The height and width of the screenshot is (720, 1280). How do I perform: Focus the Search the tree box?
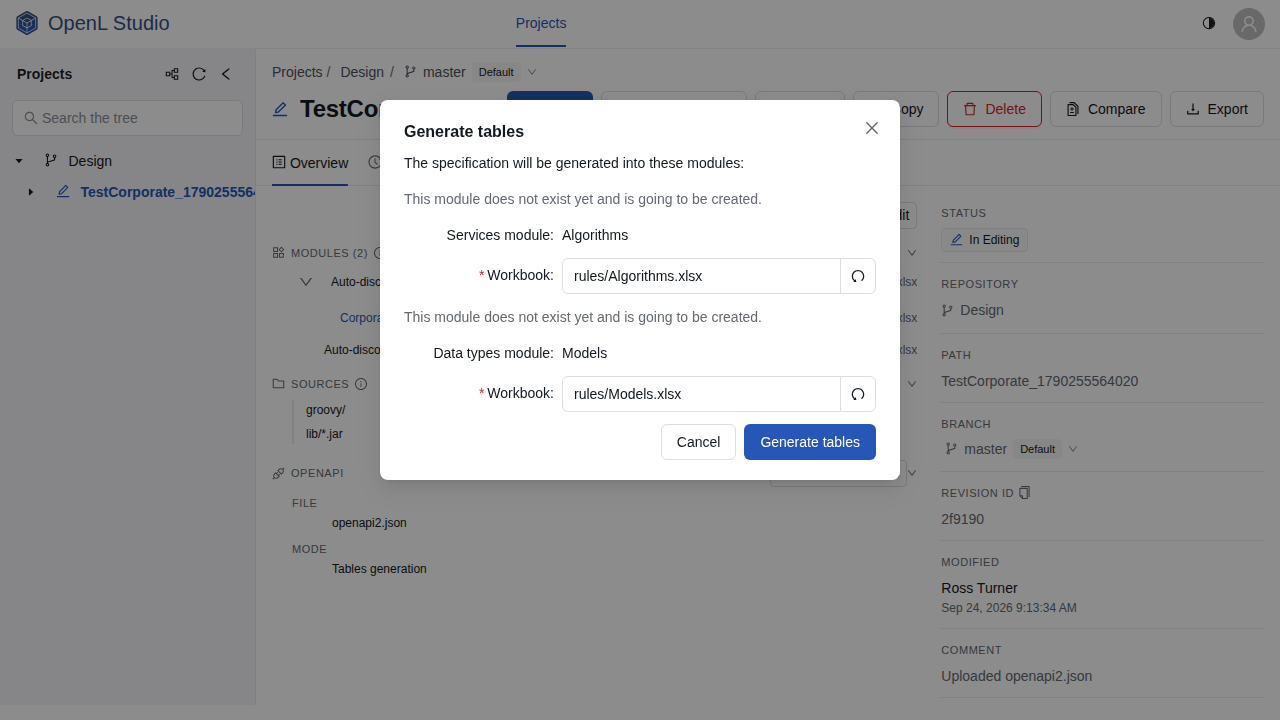click(x=127, y=118)
